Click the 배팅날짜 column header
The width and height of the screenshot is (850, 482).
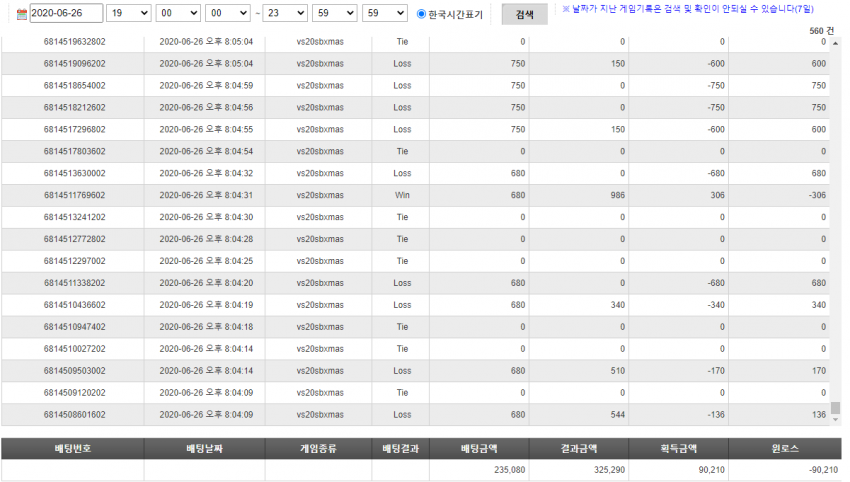pos(204,449)
